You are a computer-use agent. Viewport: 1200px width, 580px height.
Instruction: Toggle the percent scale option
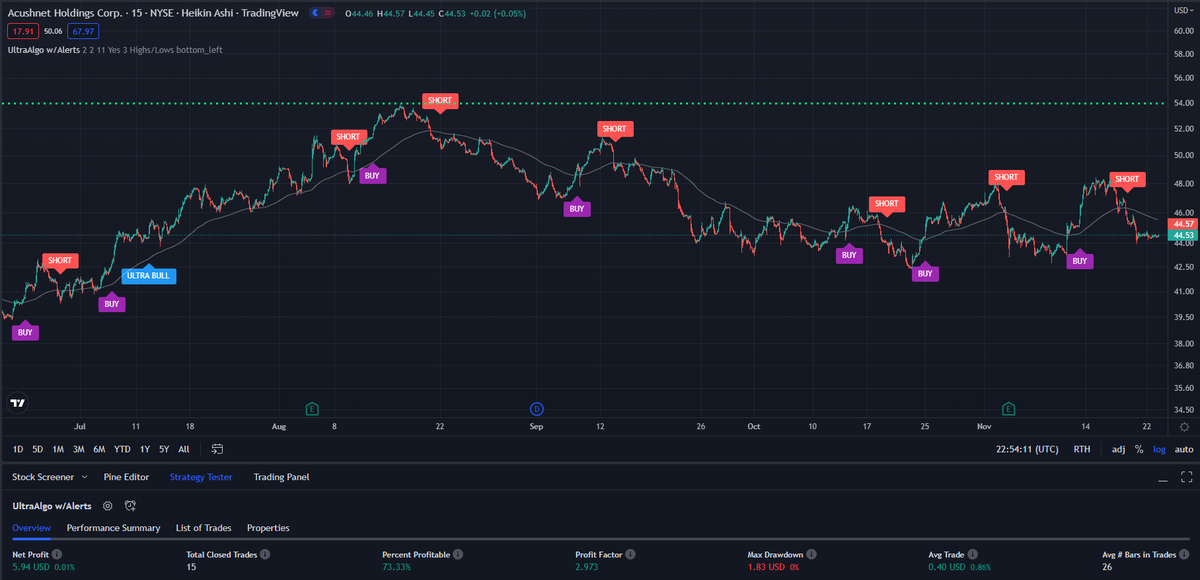pyautogui.click(x=1139, y=449)
